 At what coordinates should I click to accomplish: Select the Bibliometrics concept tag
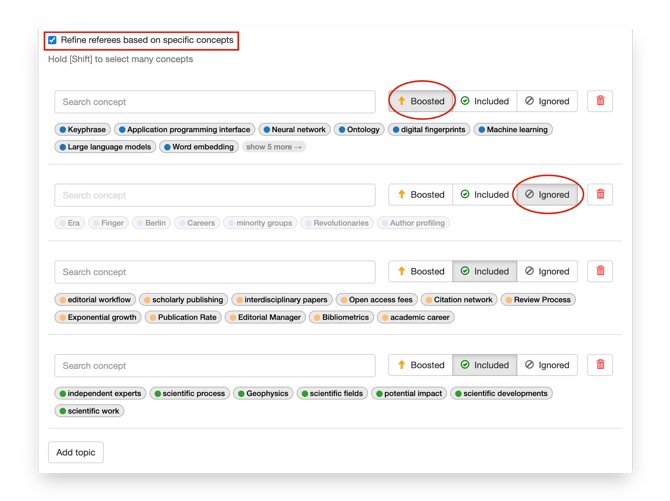[341, 318]
